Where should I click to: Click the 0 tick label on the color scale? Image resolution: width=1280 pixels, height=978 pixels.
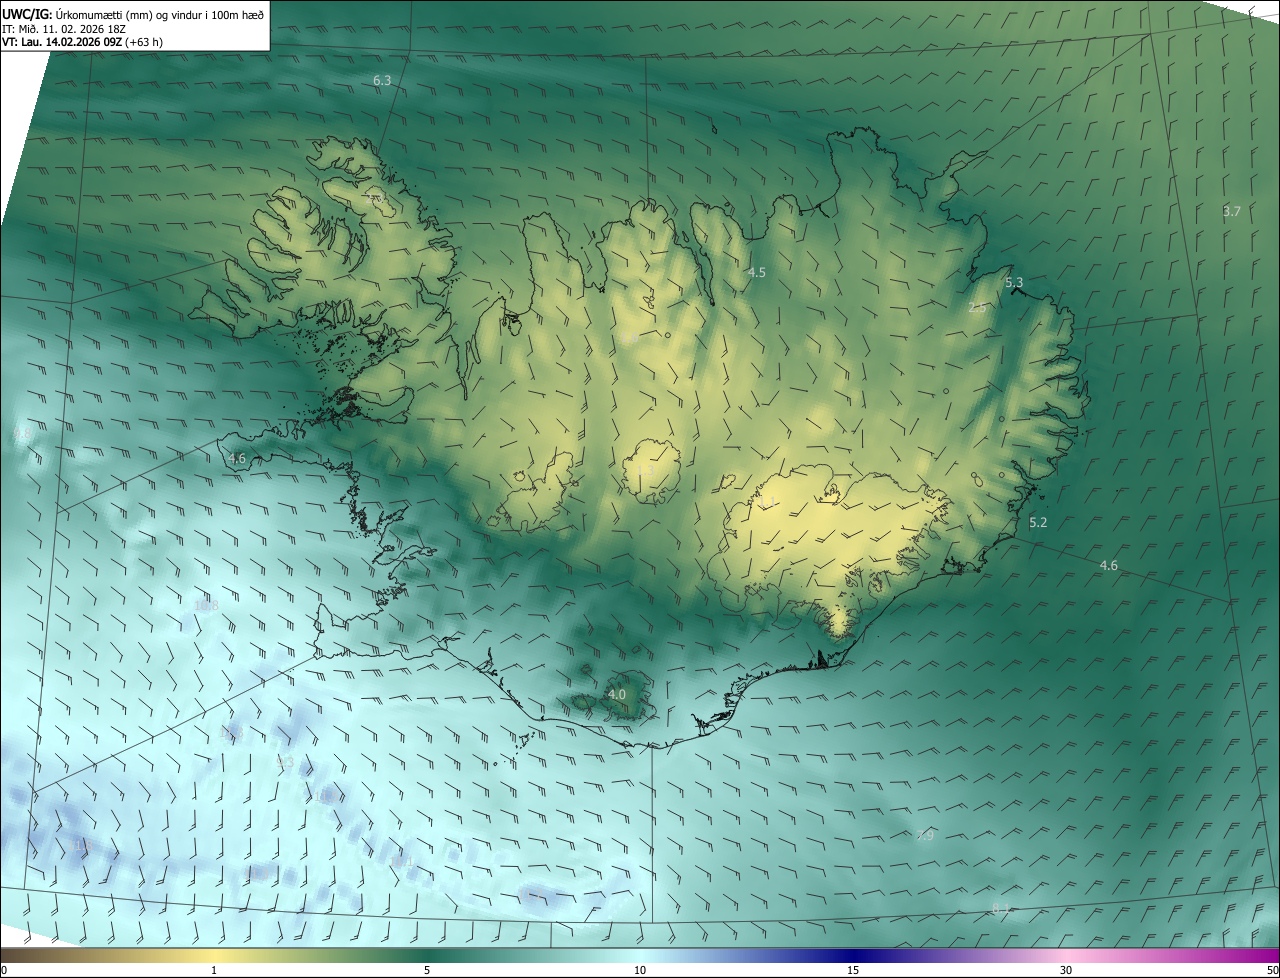click(4, 970)
